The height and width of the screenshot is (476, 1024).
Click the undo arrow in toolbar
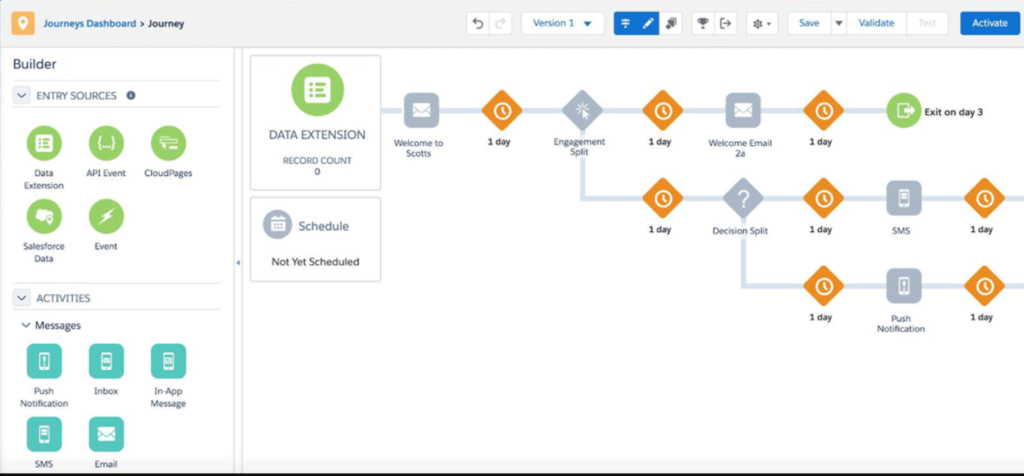479,23
